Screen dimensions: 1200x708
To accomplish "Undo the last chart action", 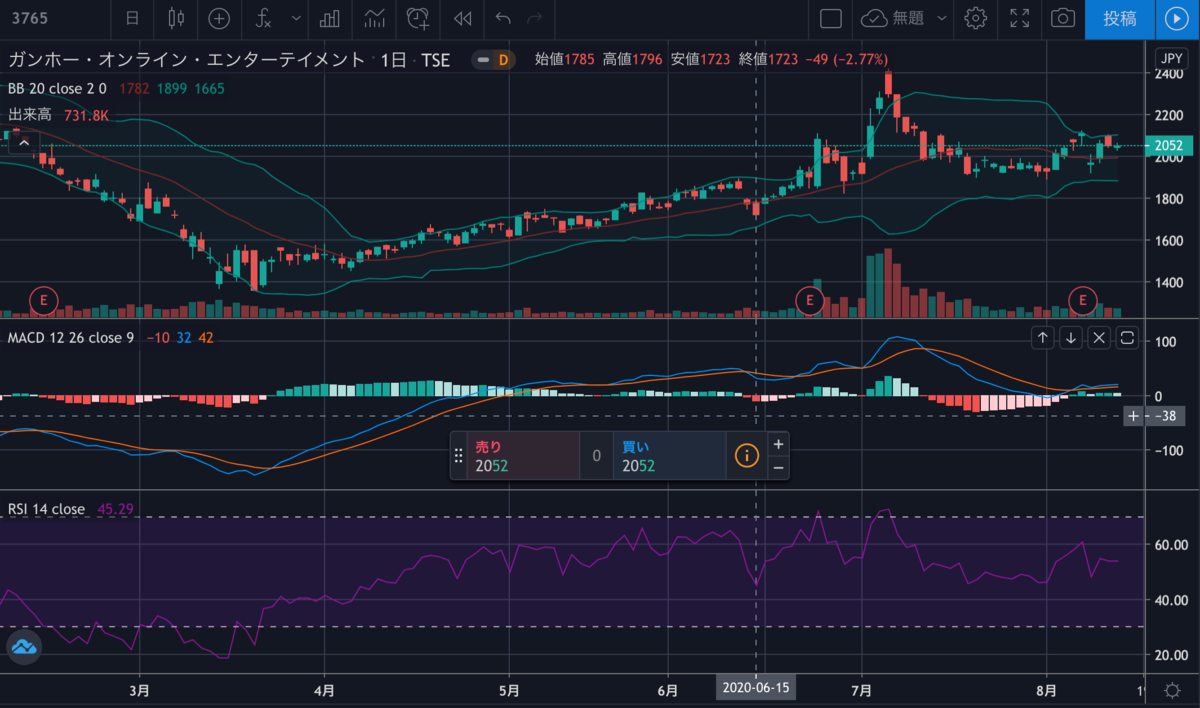I will point(503,18).
